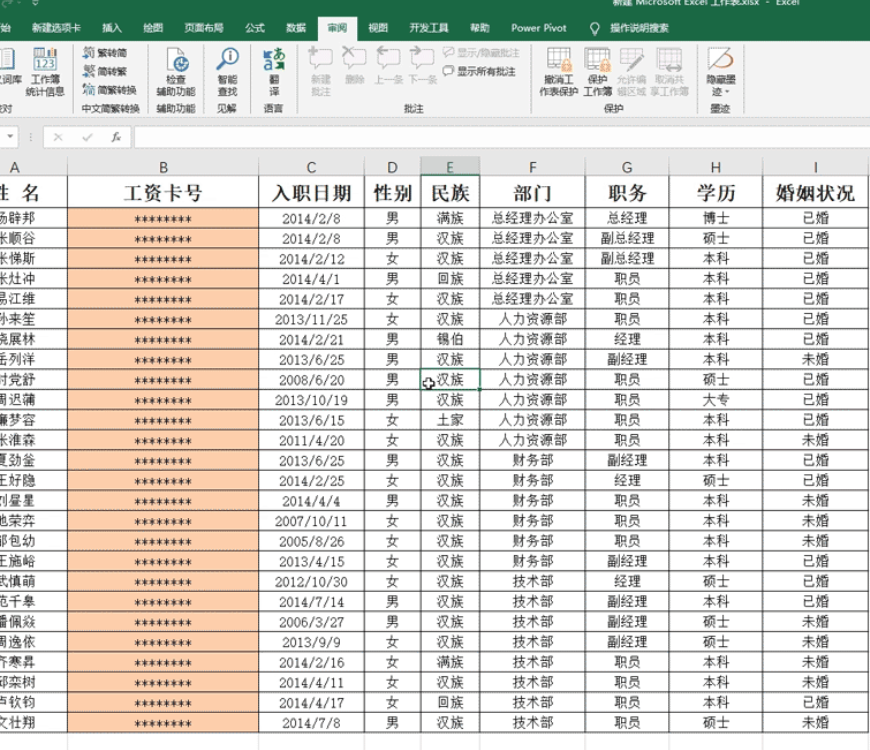Click the formula bar confirm checkmark icon

(87, 137)
